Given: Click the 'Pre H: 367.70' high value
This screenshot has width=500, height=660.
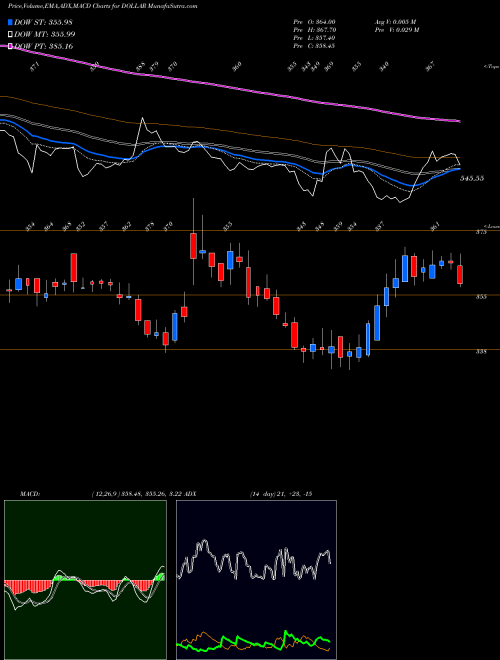Looking at the screenshot, I should 315,30.
